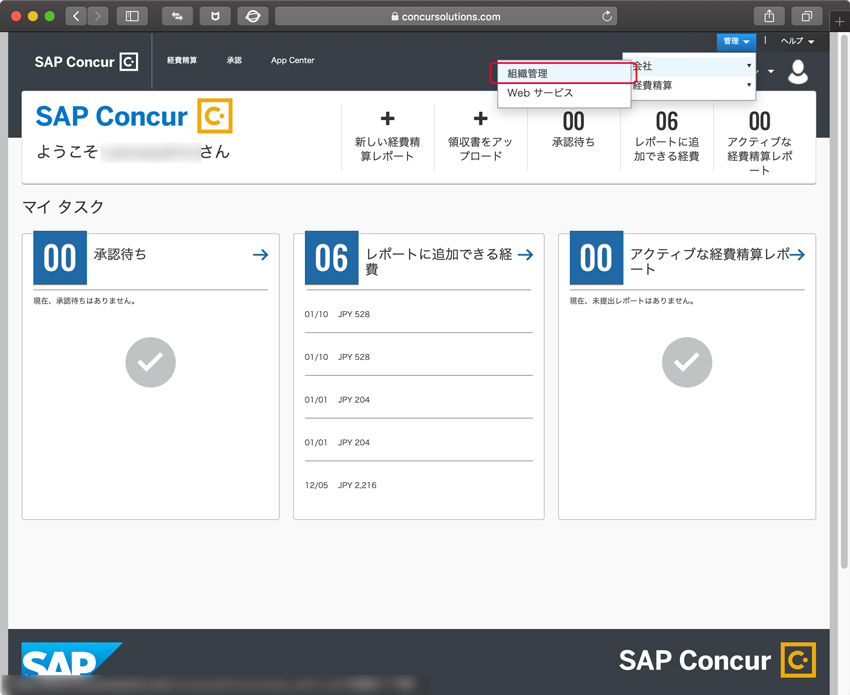Open the ヘルプ dropdown menu
Image resolution: width=850 pixels, height=695 pixels.
pyautogui.click(x=797, y=41)
